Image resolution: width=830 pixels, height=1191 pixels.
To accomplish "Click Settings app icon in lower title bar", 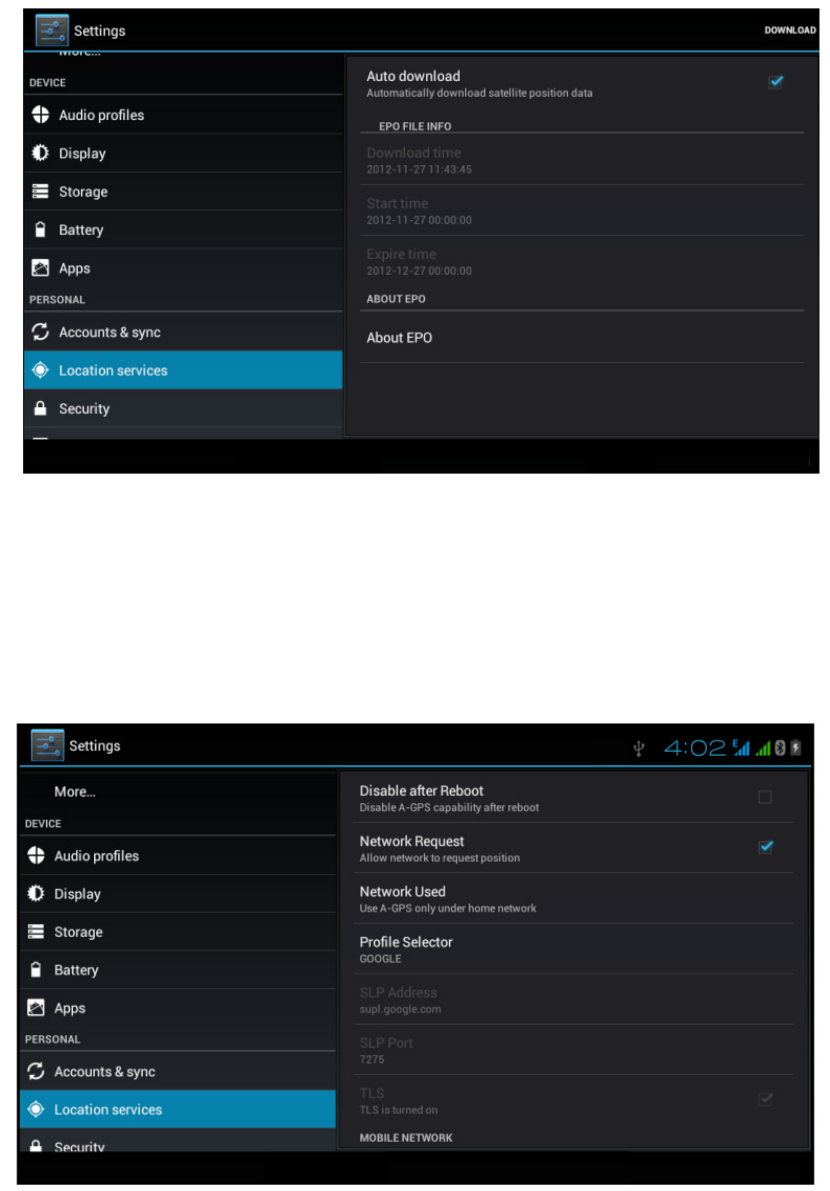I will [47, 745].
